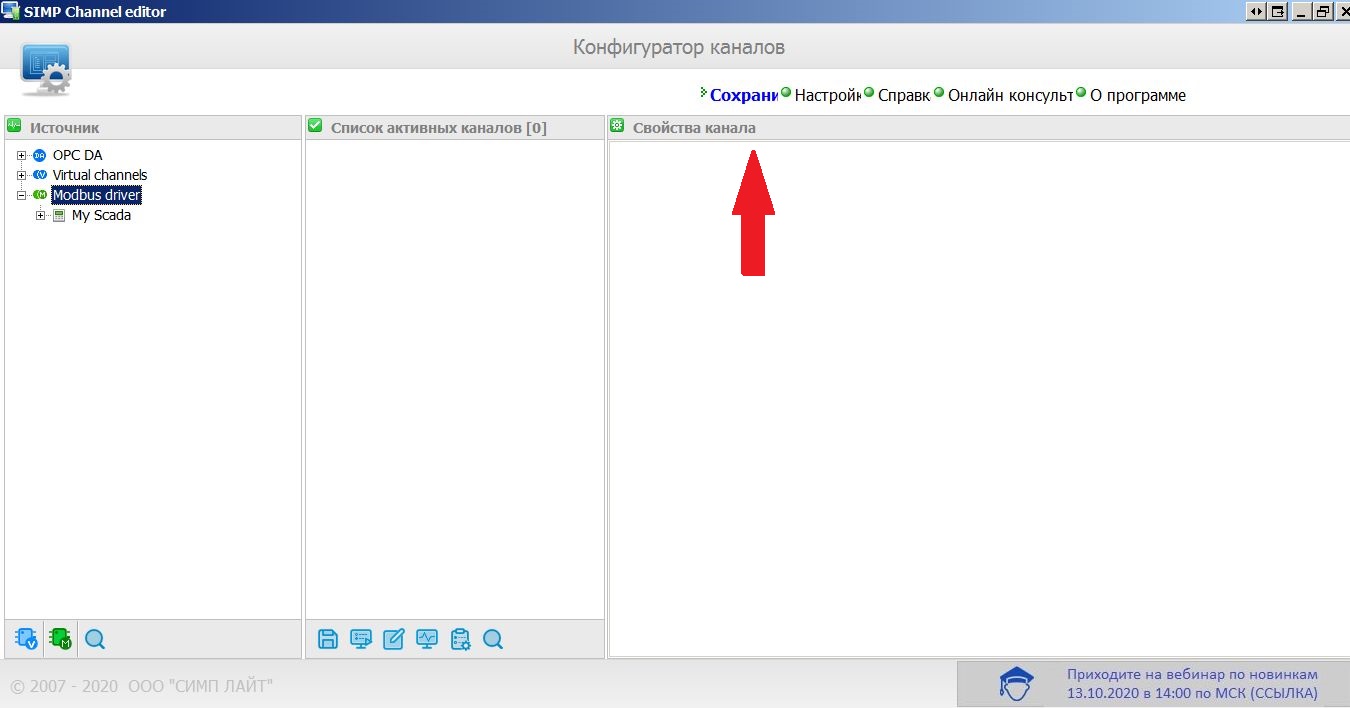Select OPC DA in the source tree
This screenshot has width=1350, height=708.
tap(77, 155)
